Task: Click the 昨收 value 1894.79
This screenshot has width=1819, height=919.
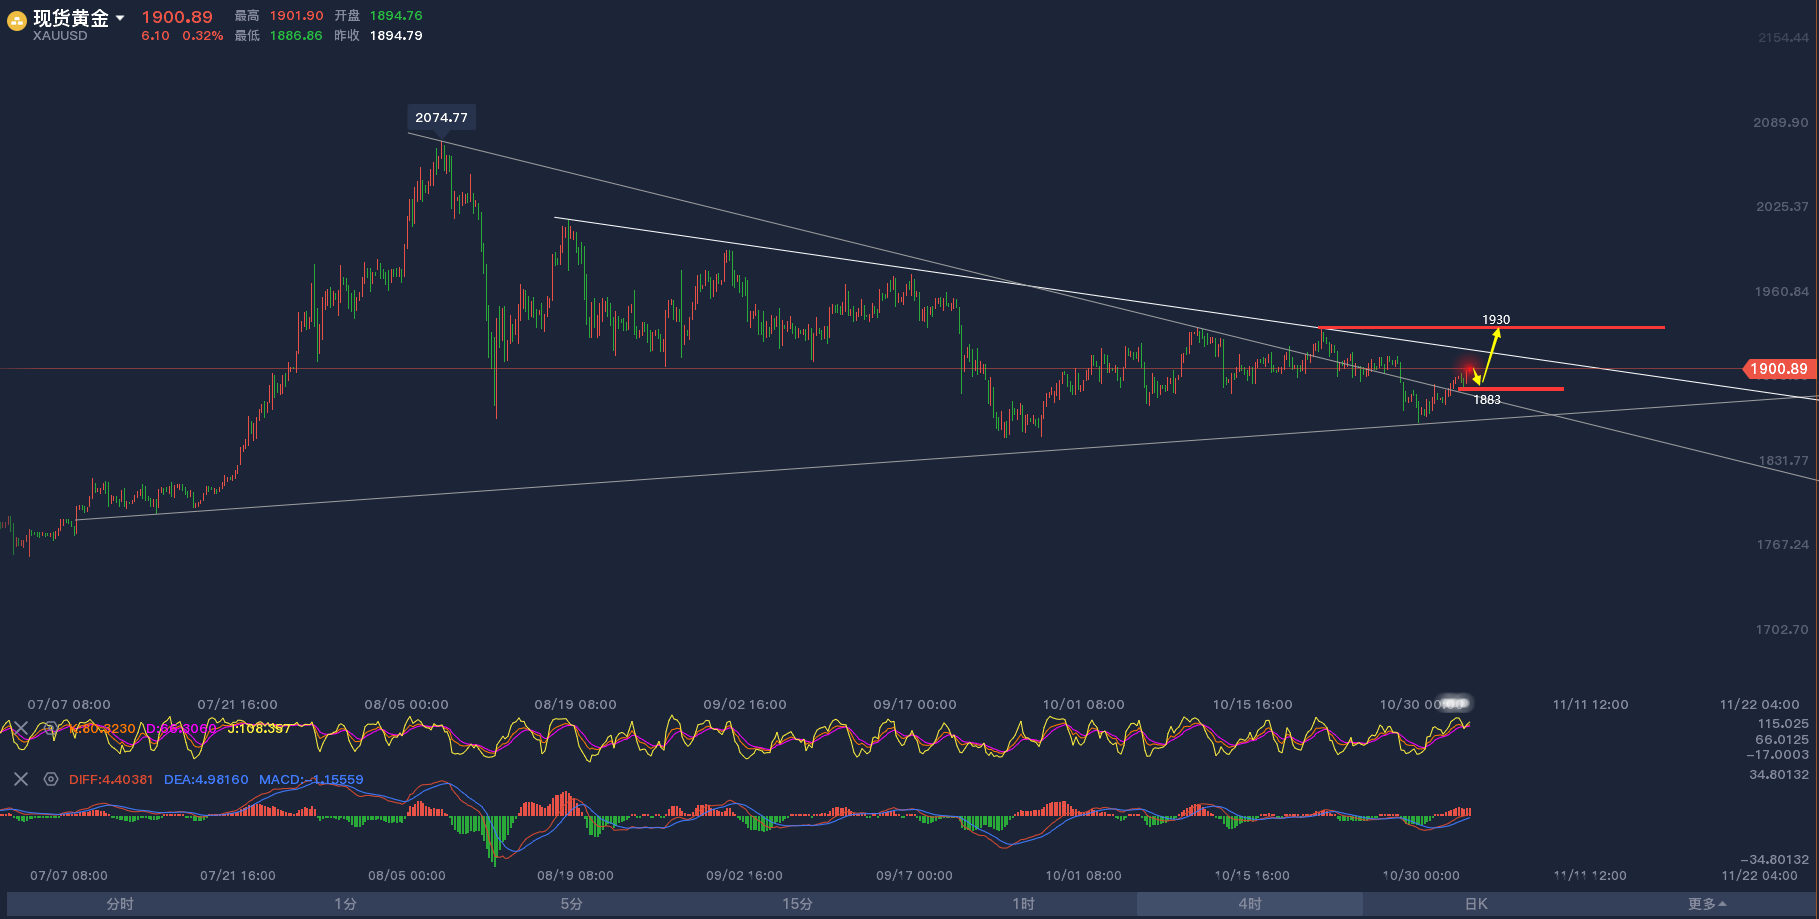Action: coord(396,36)
